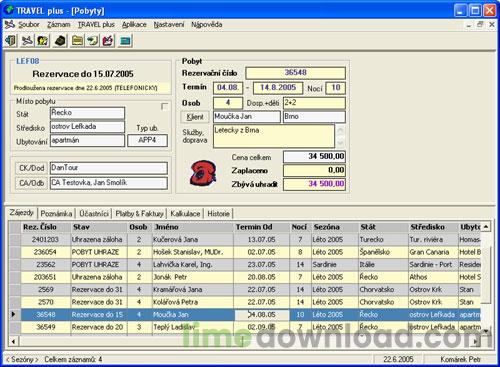Click the TRAVEL plus title bar globe icon

coord(8,10)
